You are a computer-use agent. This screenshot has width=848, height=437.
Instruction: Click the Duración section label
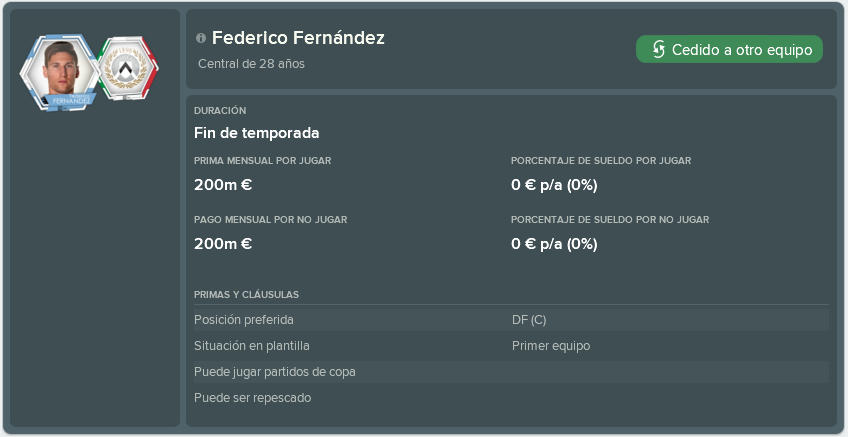[x=220, y=110]
